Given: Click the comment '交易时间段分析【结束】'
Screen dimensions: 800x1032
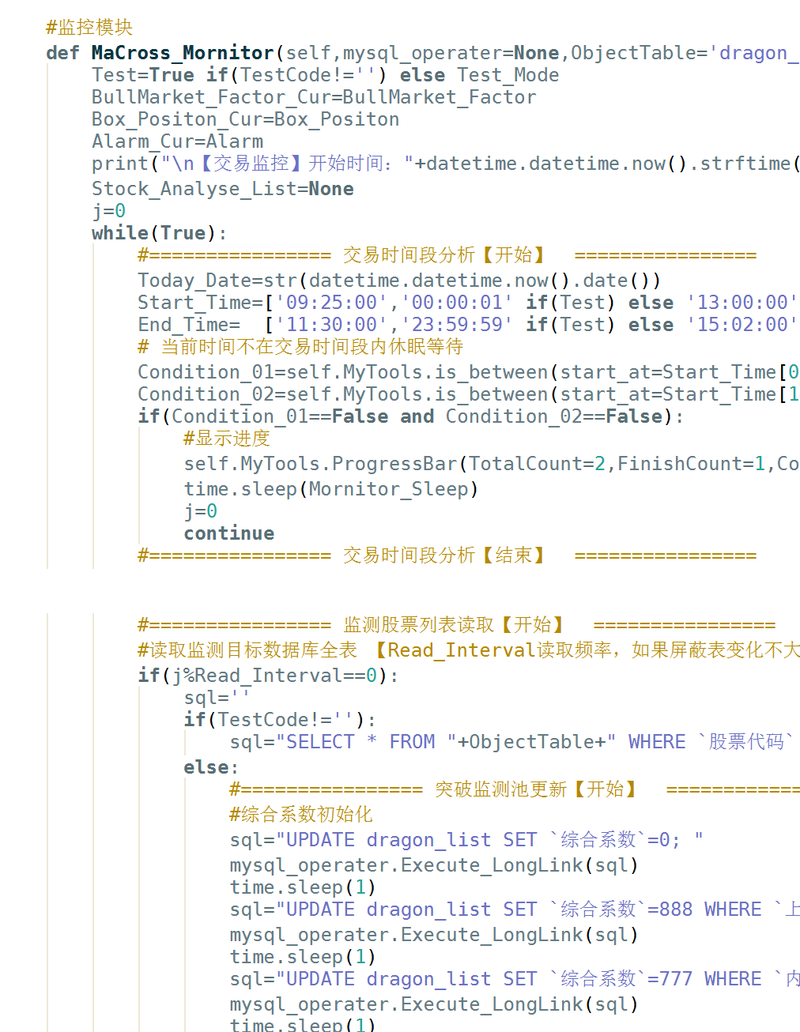Looking at the screenshot, I should click(447, 555).
